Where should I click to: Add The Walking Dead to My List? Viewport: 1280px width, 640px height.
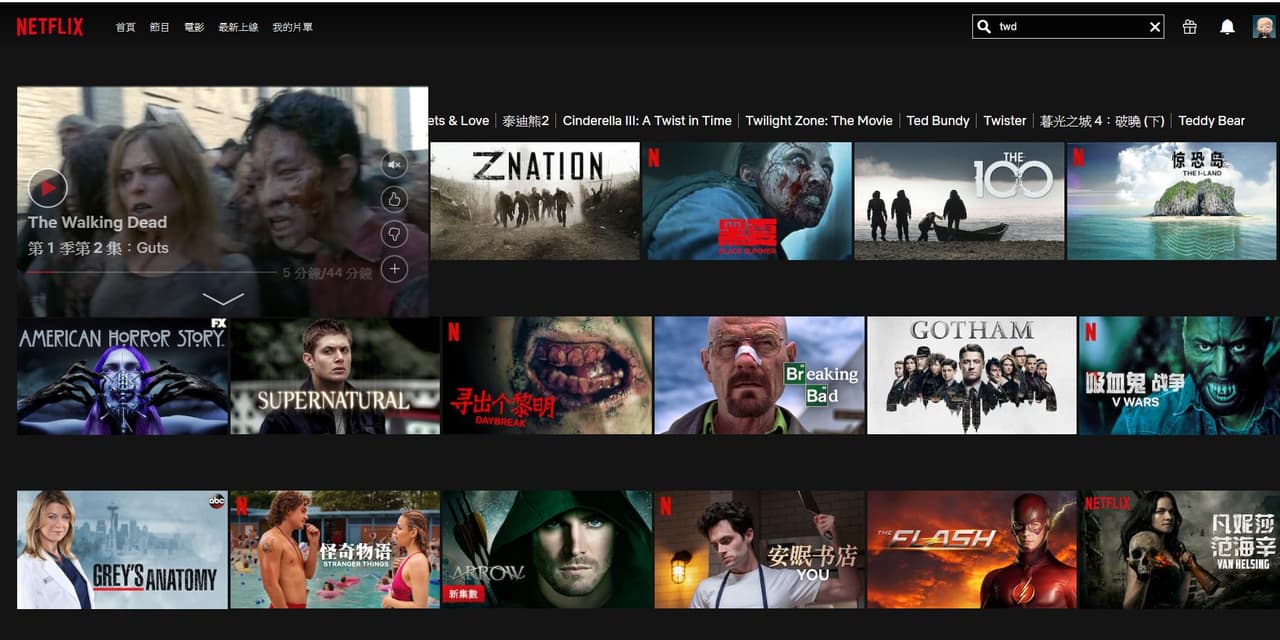394,269
